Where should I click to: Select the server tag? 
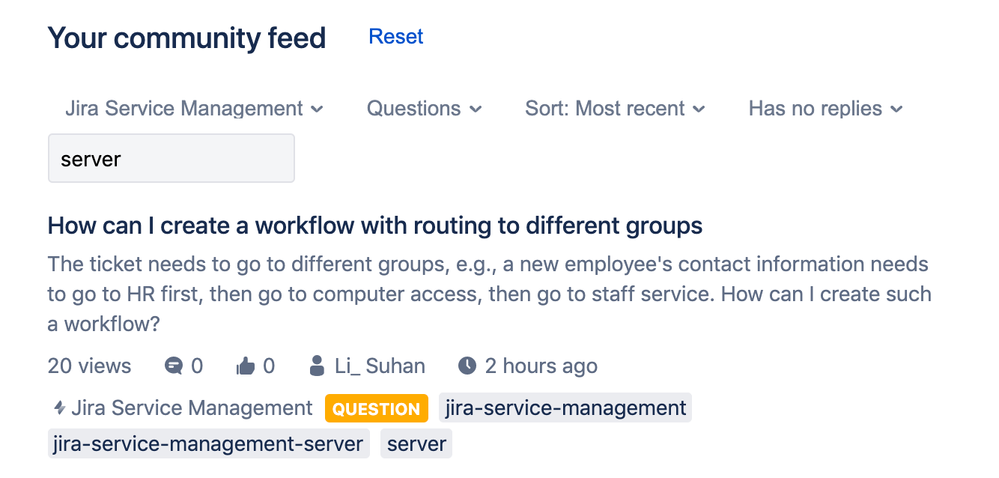click(417, 444)
